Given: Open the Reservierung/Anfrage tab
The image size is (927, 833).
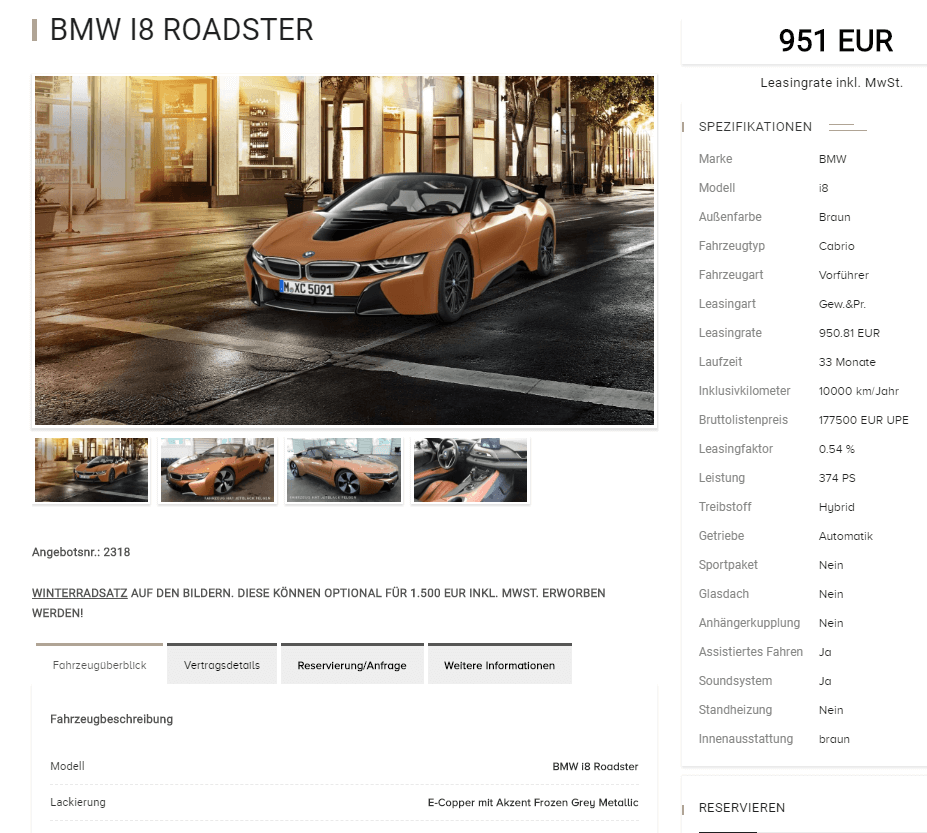Looking at the screenshot, I should click(x=352, y=665).
